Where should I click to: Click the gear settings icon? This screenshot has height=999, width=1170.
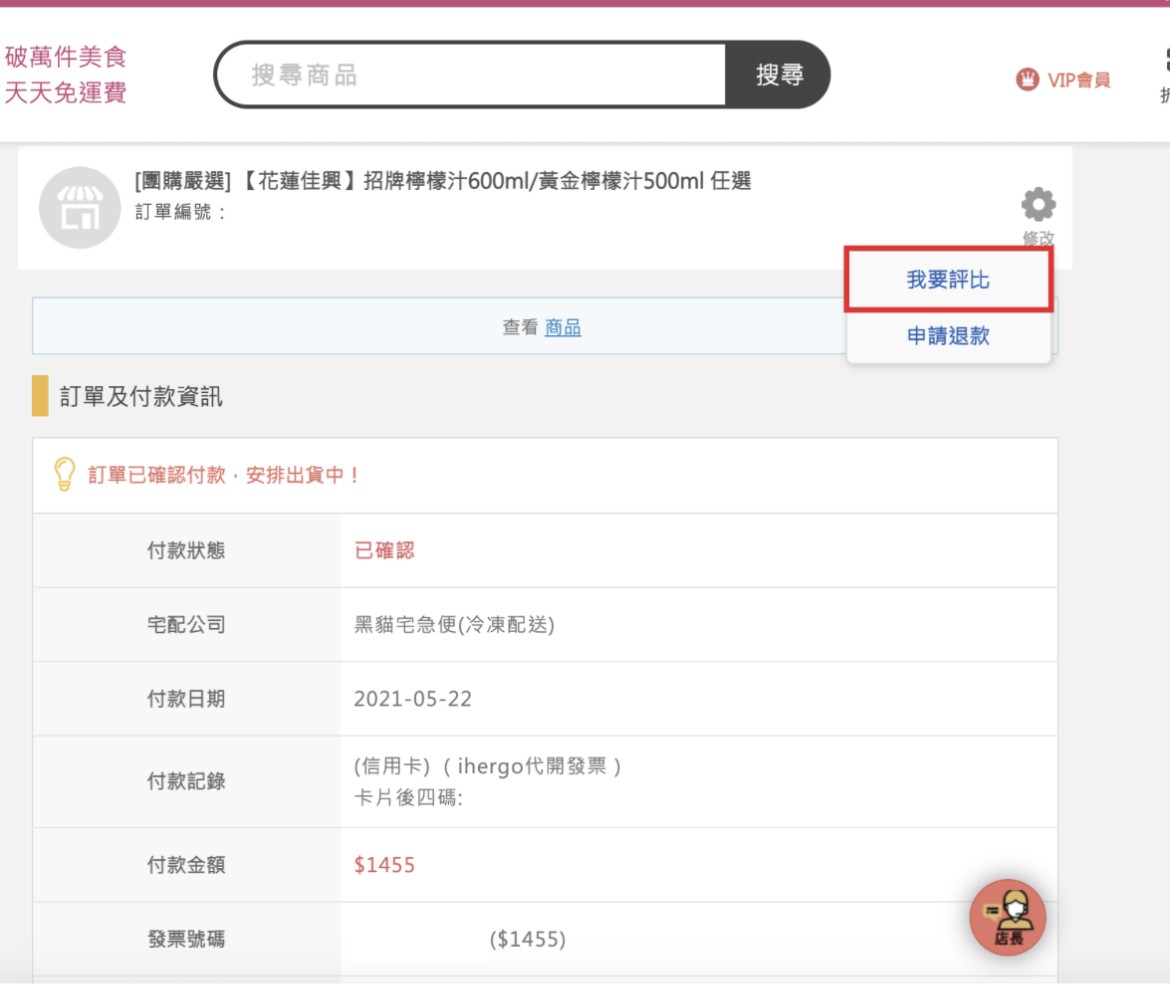[x=1038, y=204]
